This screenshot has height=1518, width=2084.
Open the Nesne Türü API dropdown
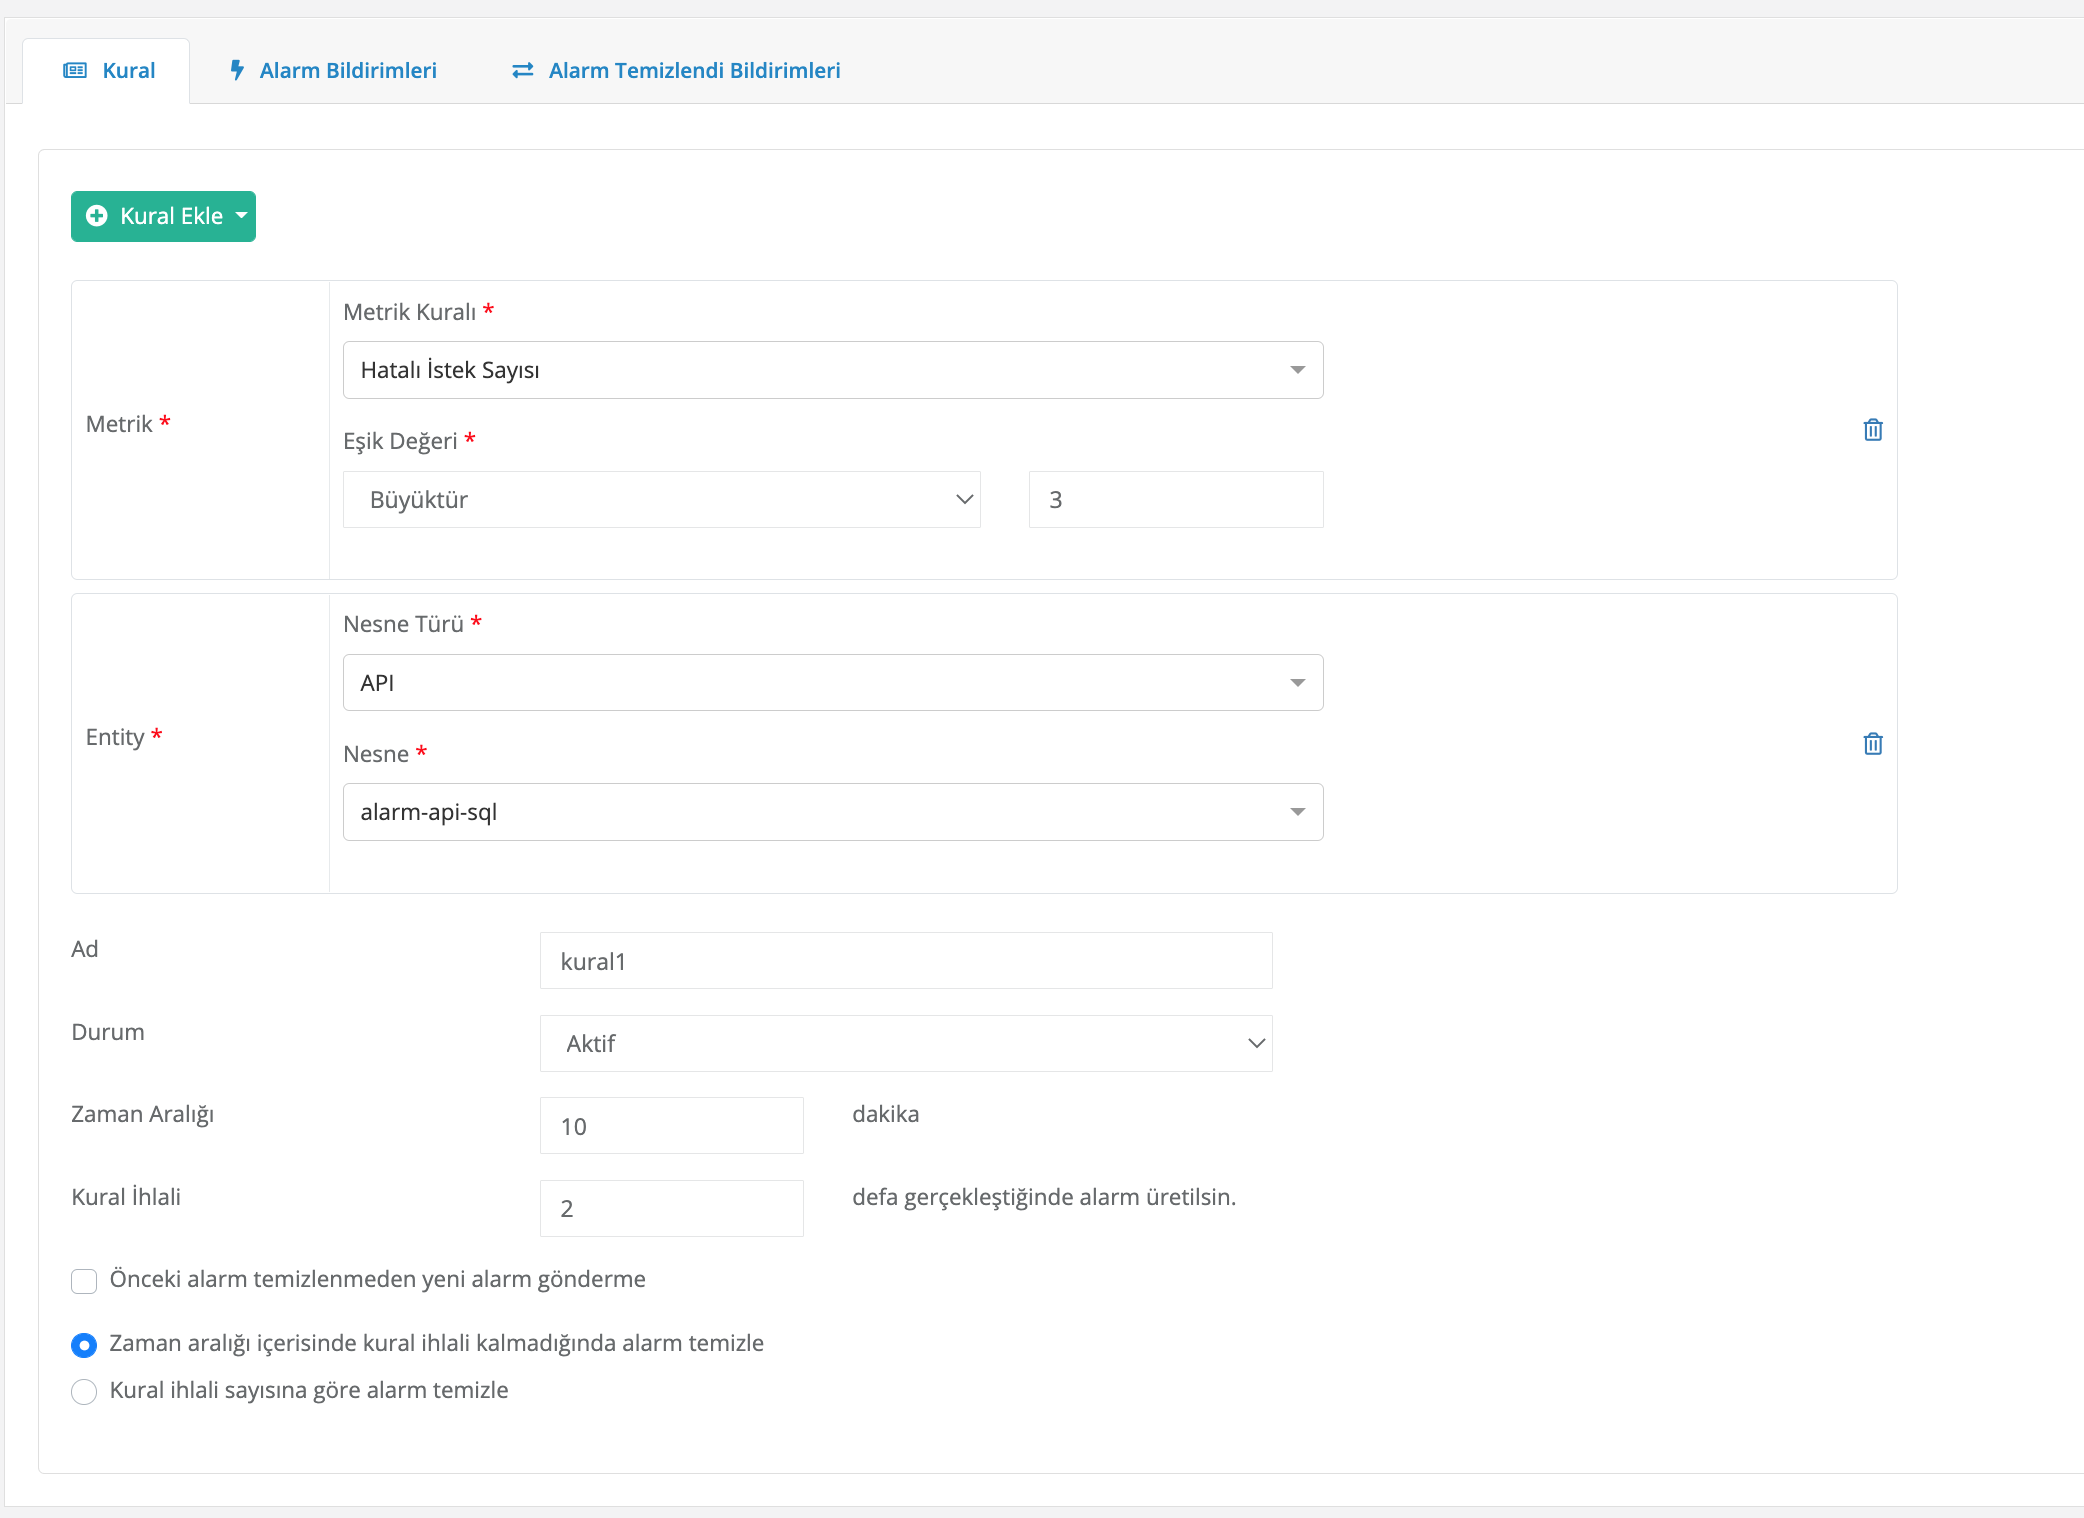pos(833,682)
